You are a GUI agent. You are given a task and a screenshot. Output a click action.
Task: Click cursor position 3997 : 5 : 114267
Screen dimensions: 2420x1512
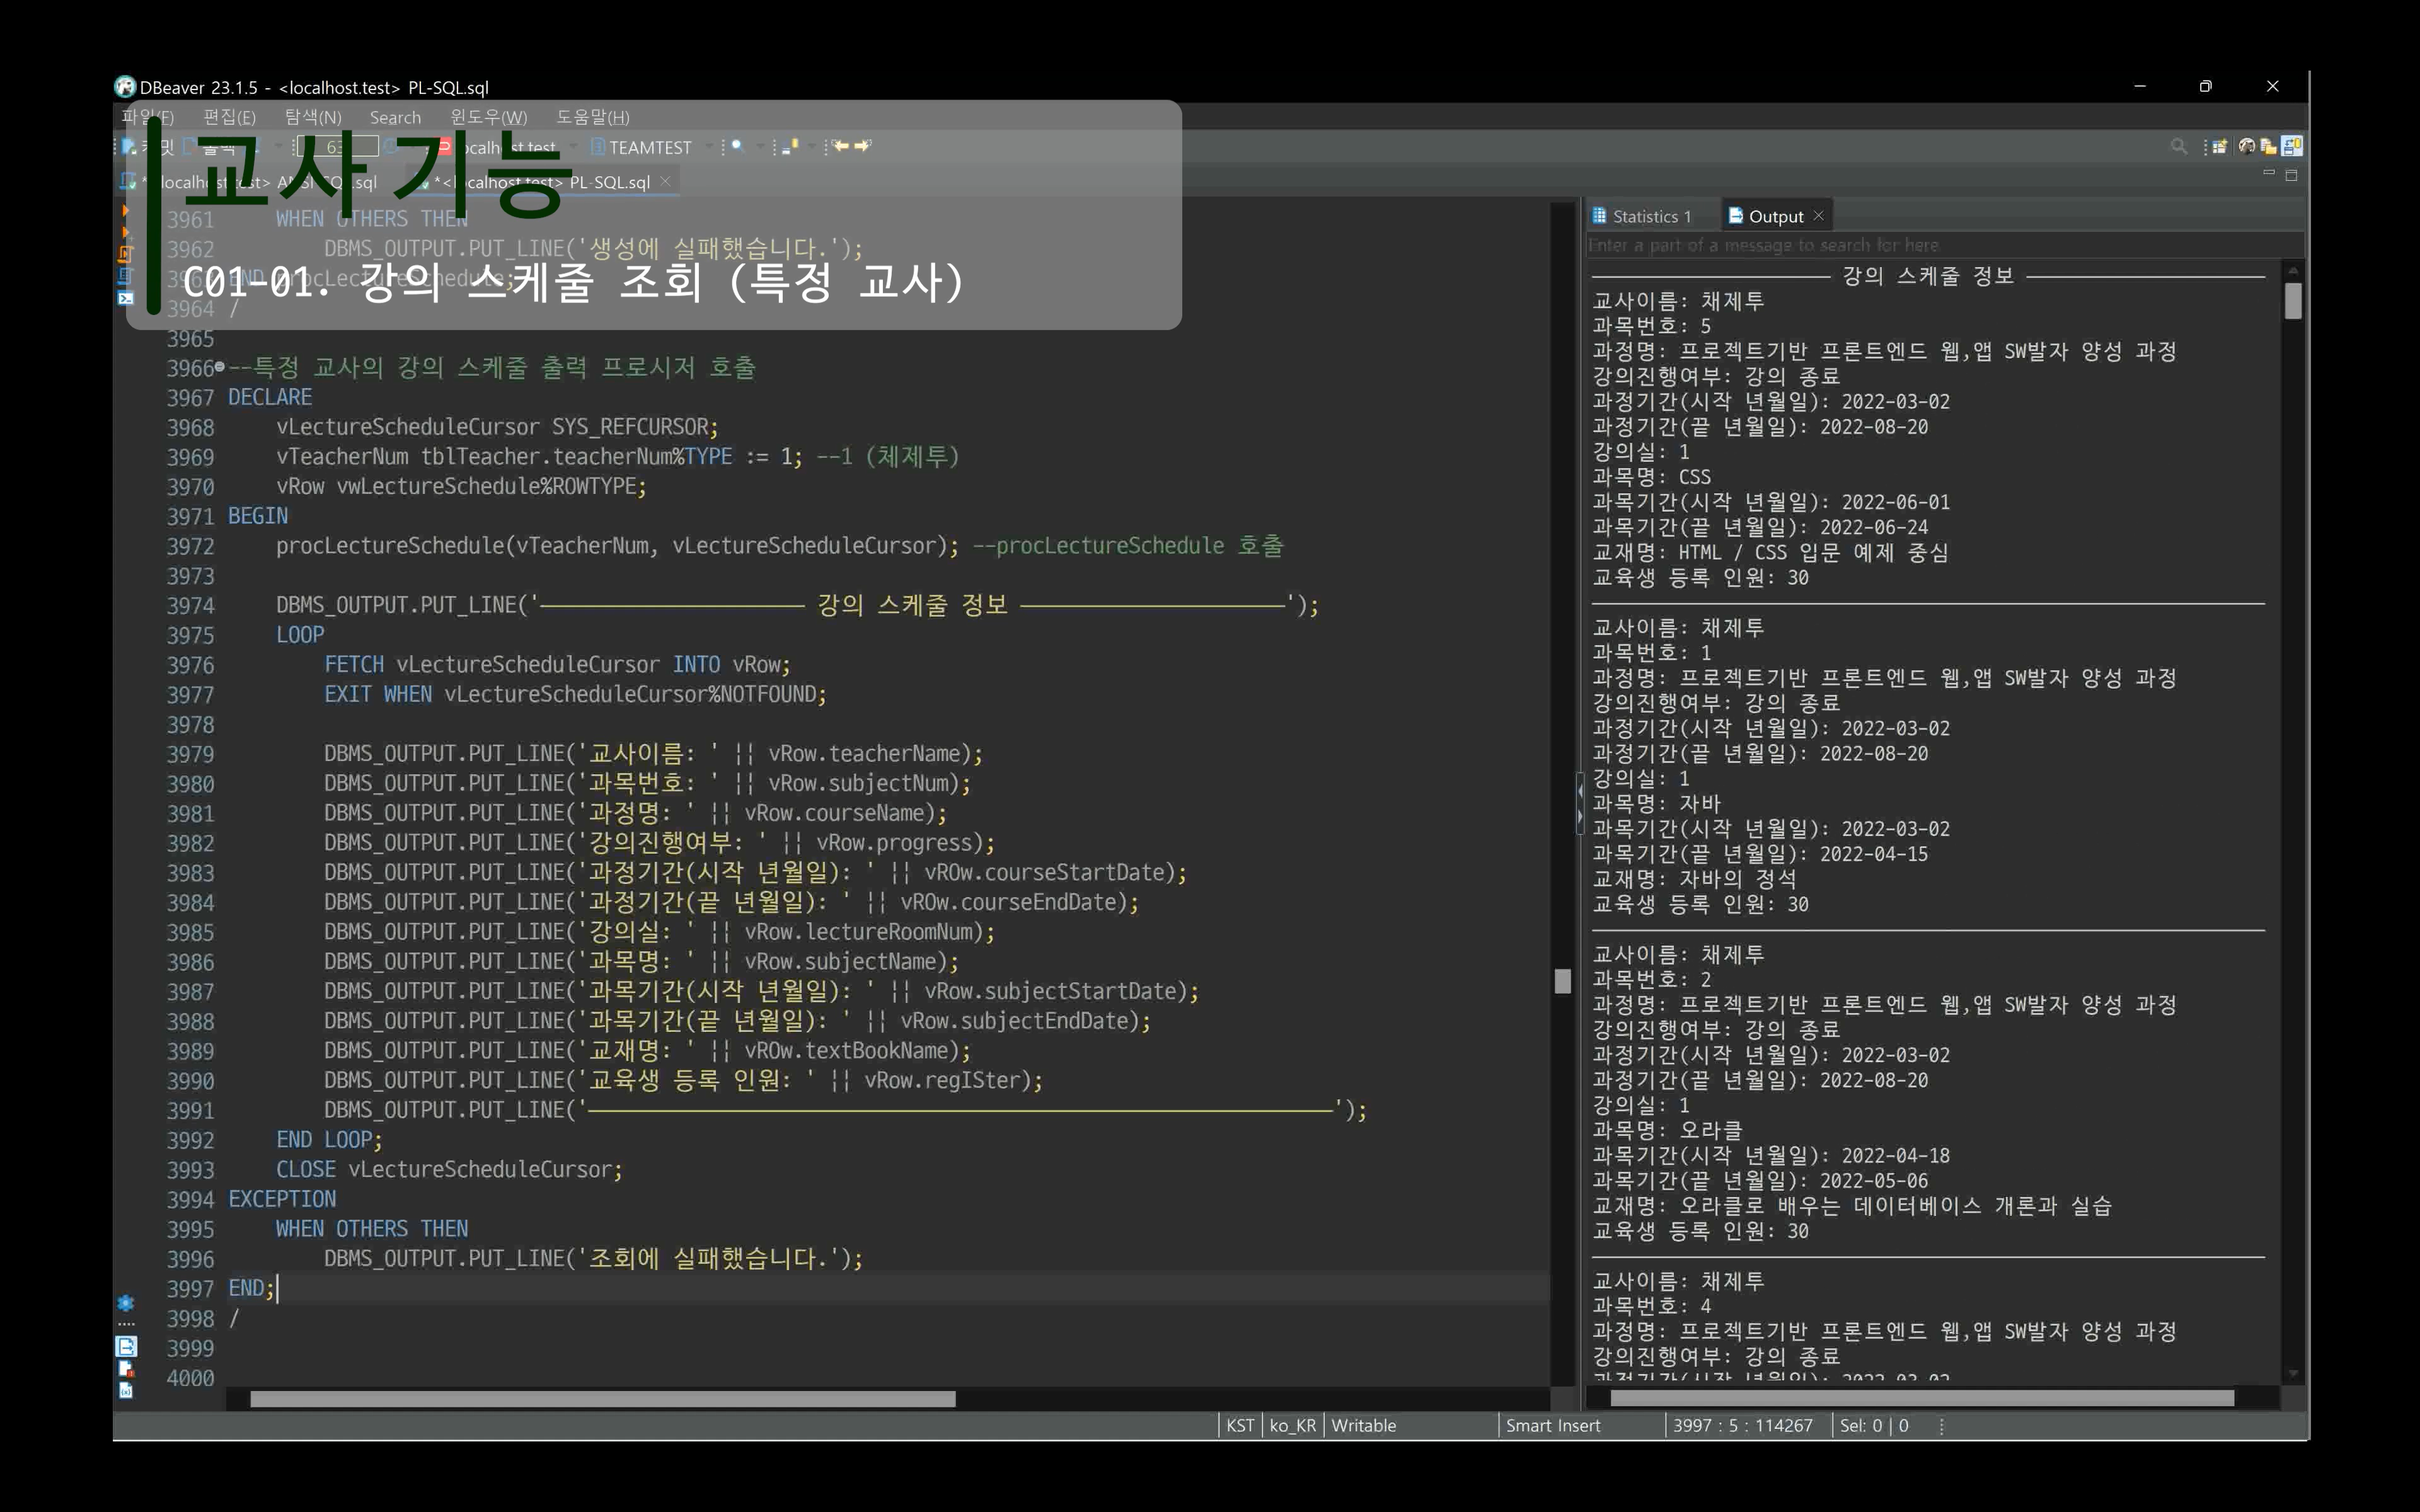pos(1743,1426)
